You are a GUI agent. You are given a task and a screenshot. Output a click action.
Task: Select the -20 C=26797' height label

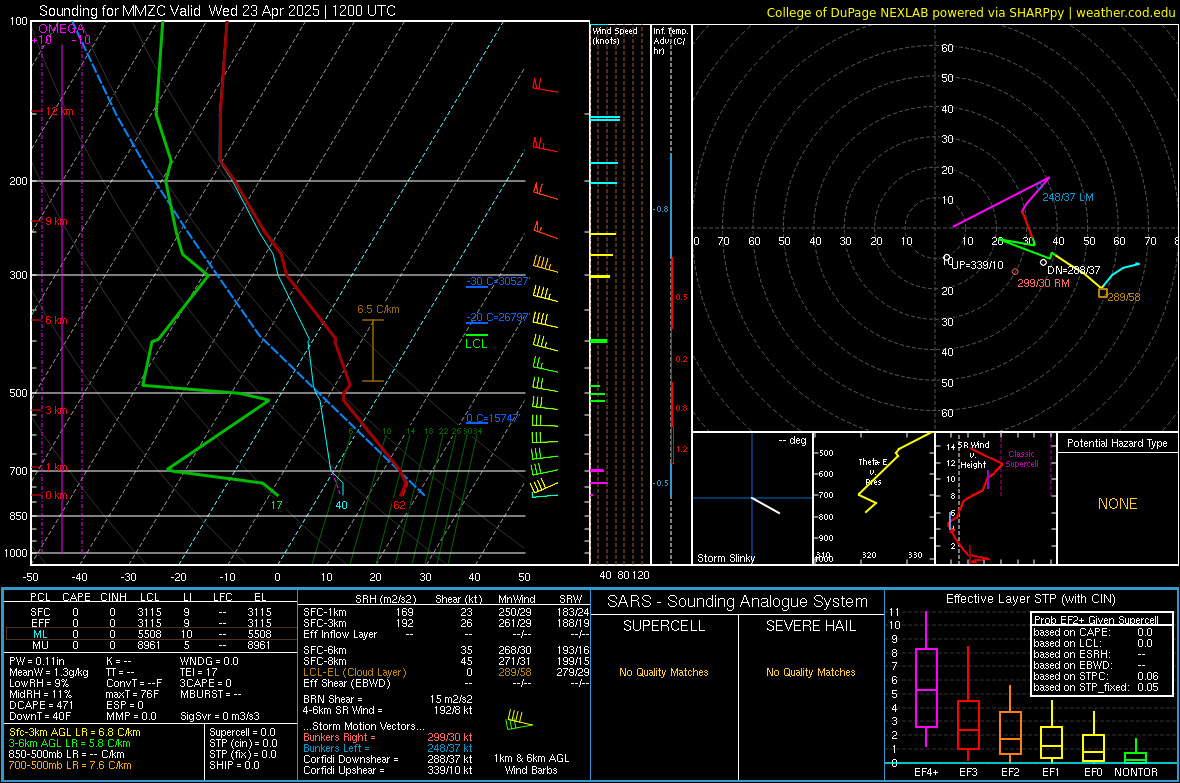tap(498, 317)
